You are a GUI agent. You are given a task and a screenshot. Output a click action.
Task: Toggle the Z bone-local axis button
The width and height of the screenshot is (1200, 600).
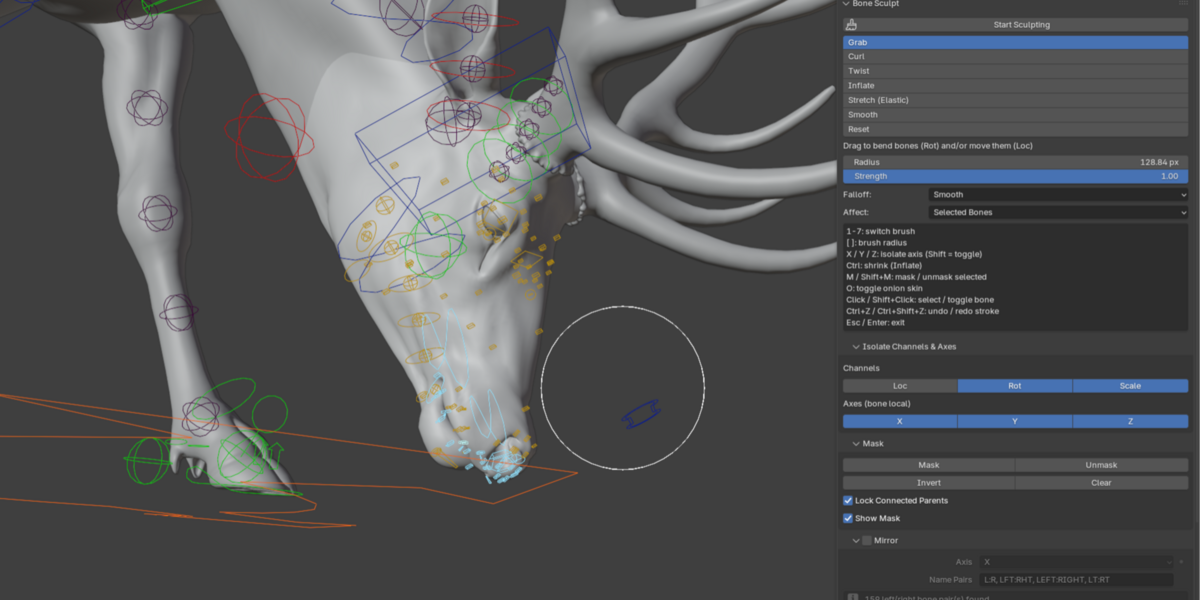tap(1131, 422)
